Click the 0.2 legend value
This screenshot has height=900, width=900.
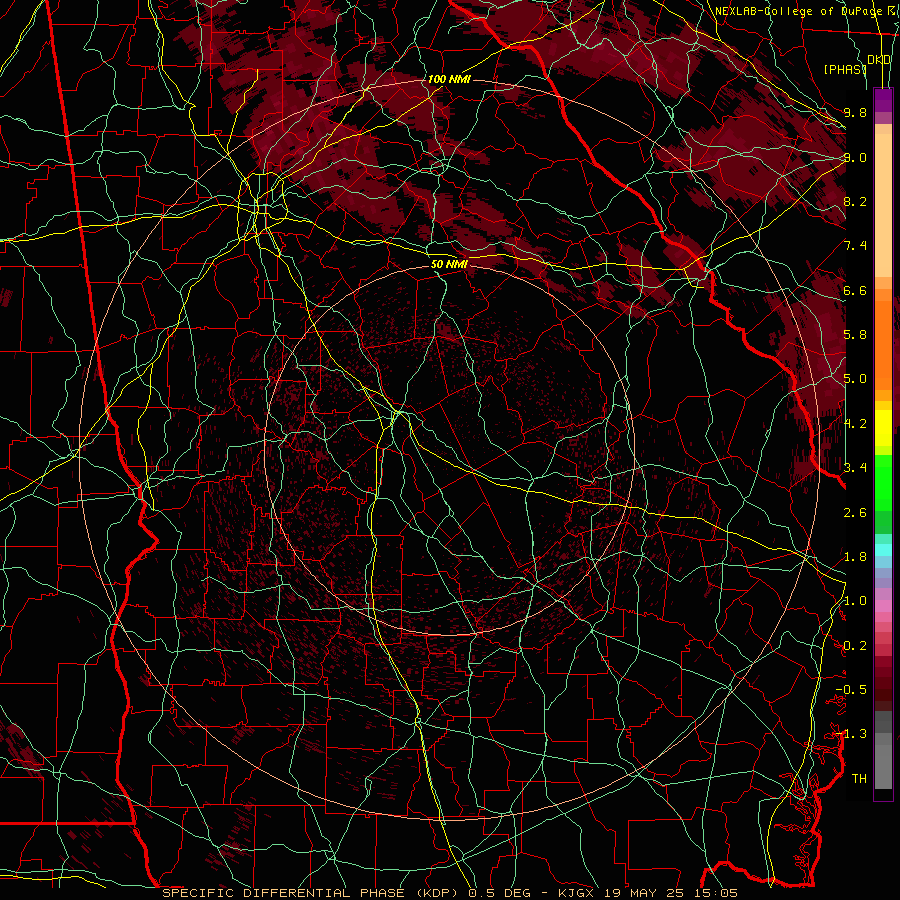click(x=855, y=646)
